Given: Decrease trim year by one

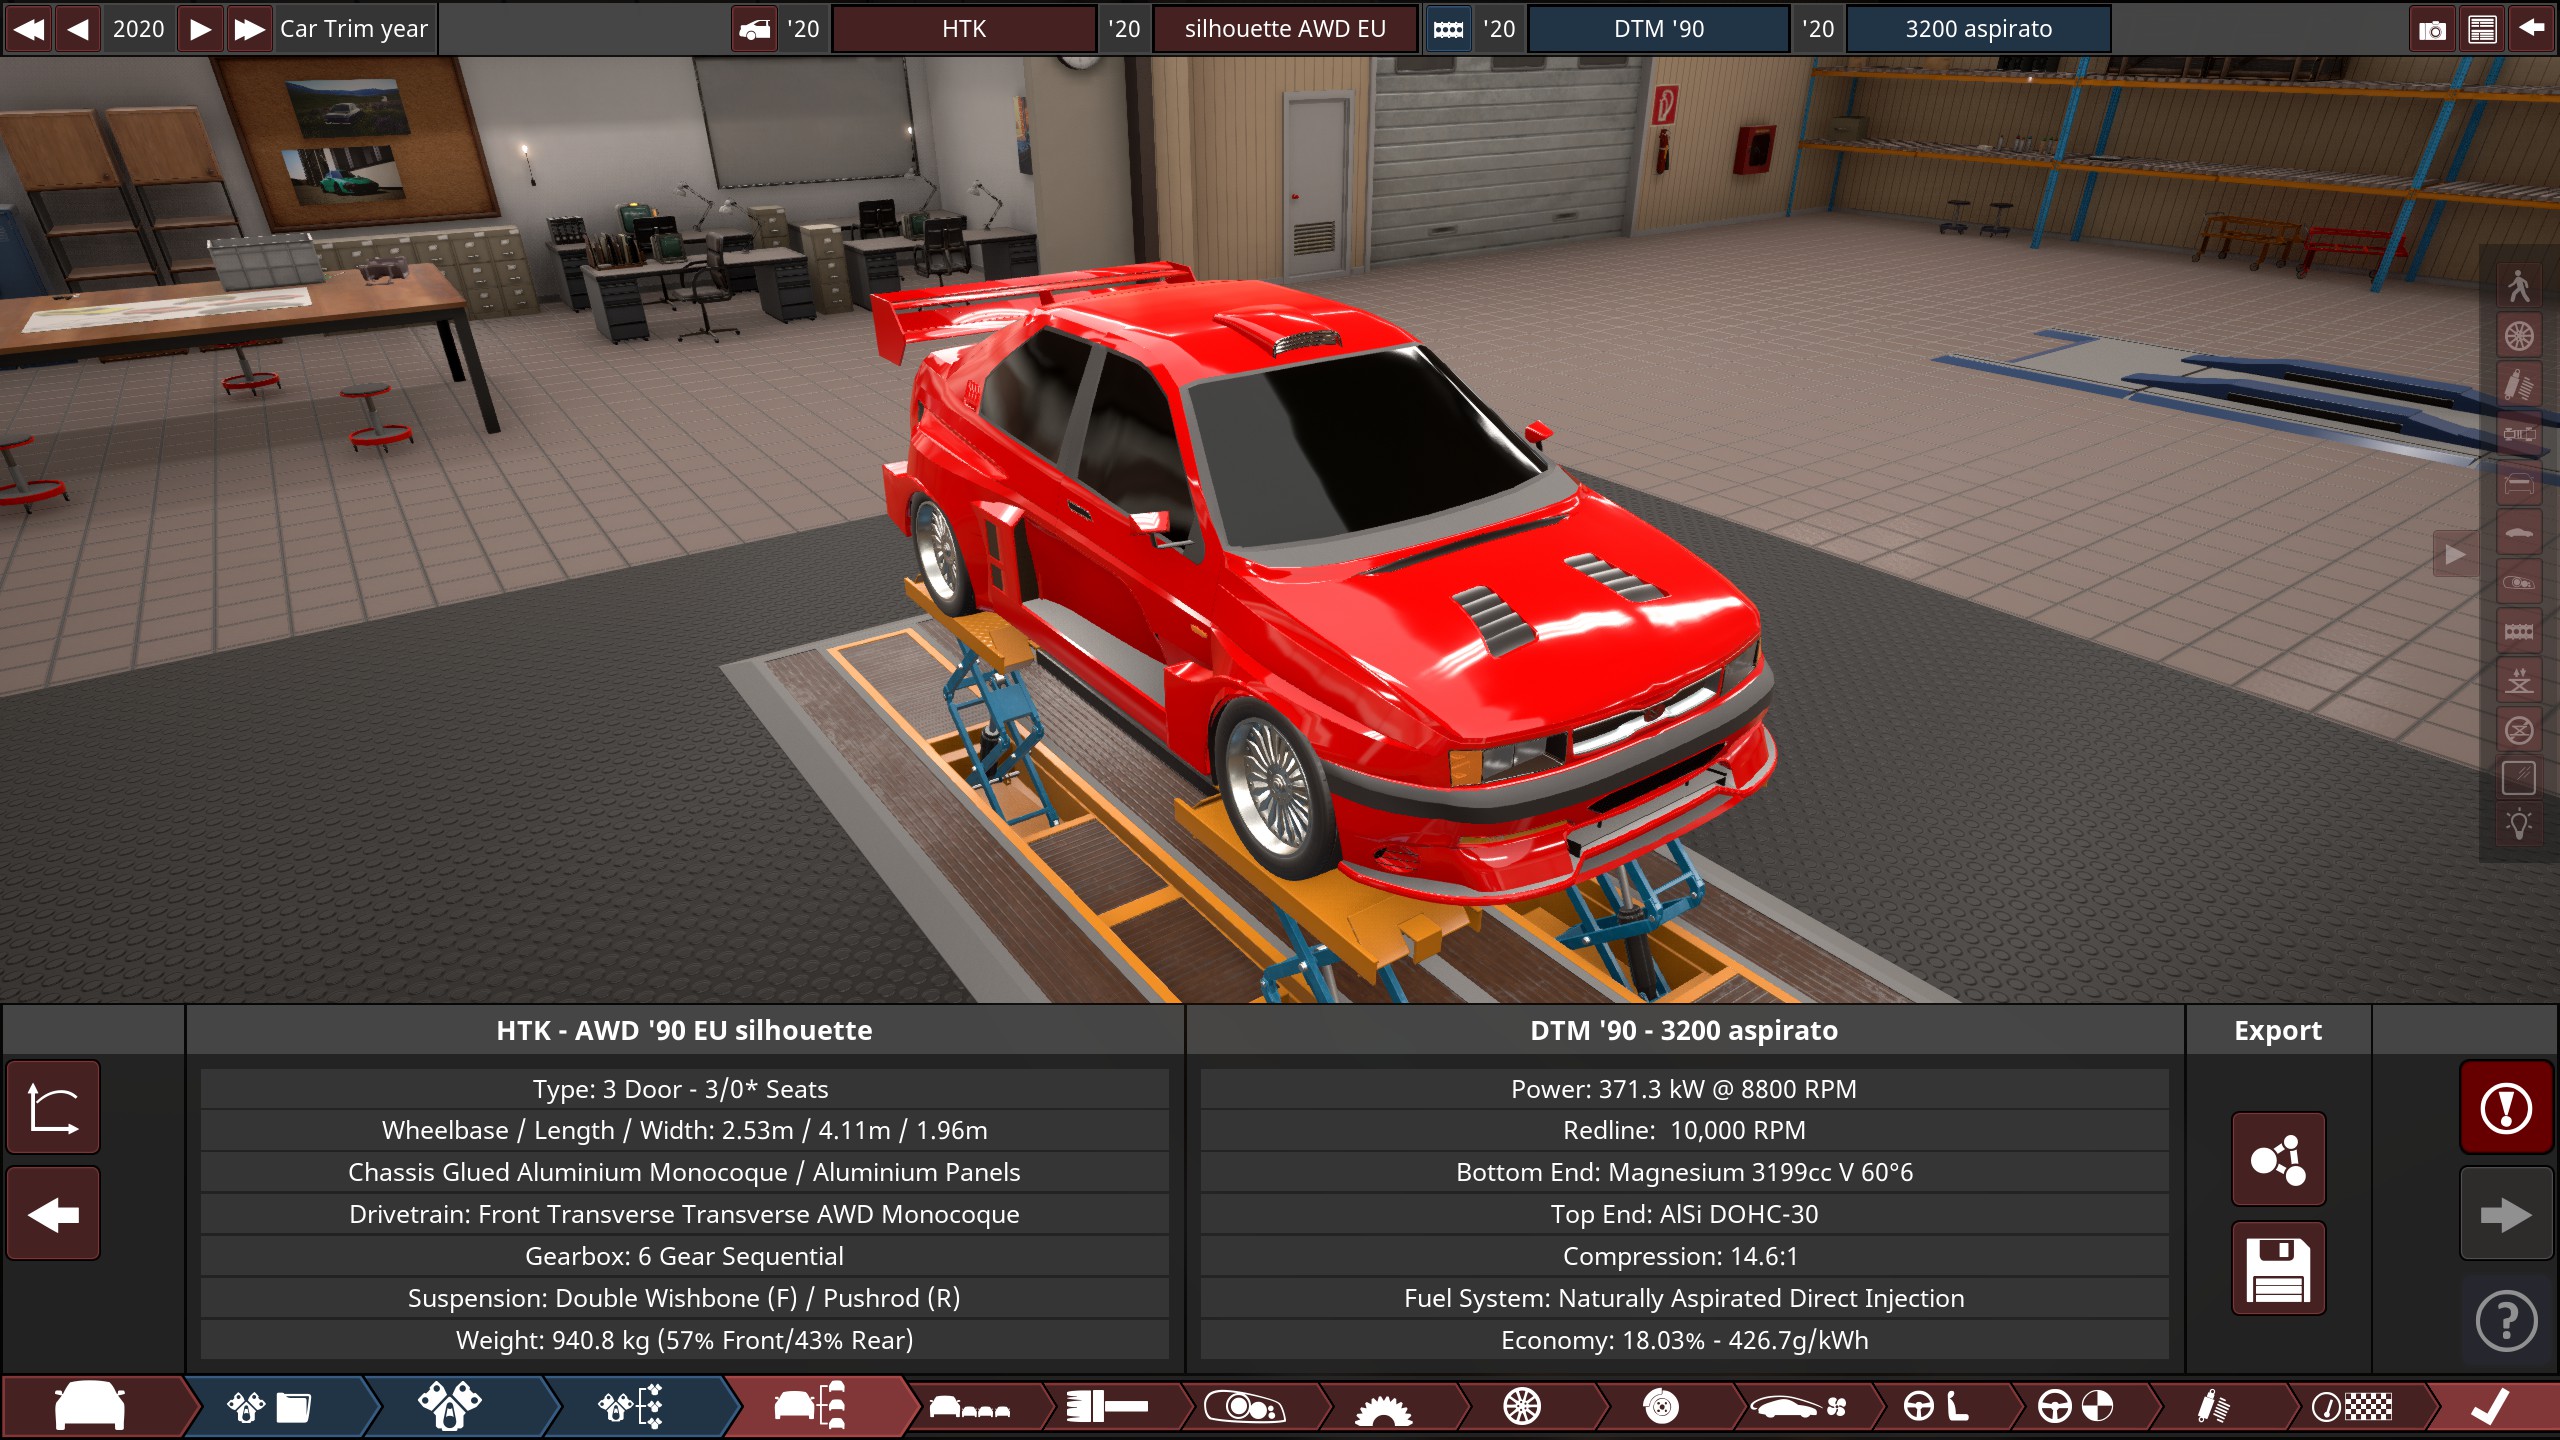Looking at the screenshot, I should (78, 28).
